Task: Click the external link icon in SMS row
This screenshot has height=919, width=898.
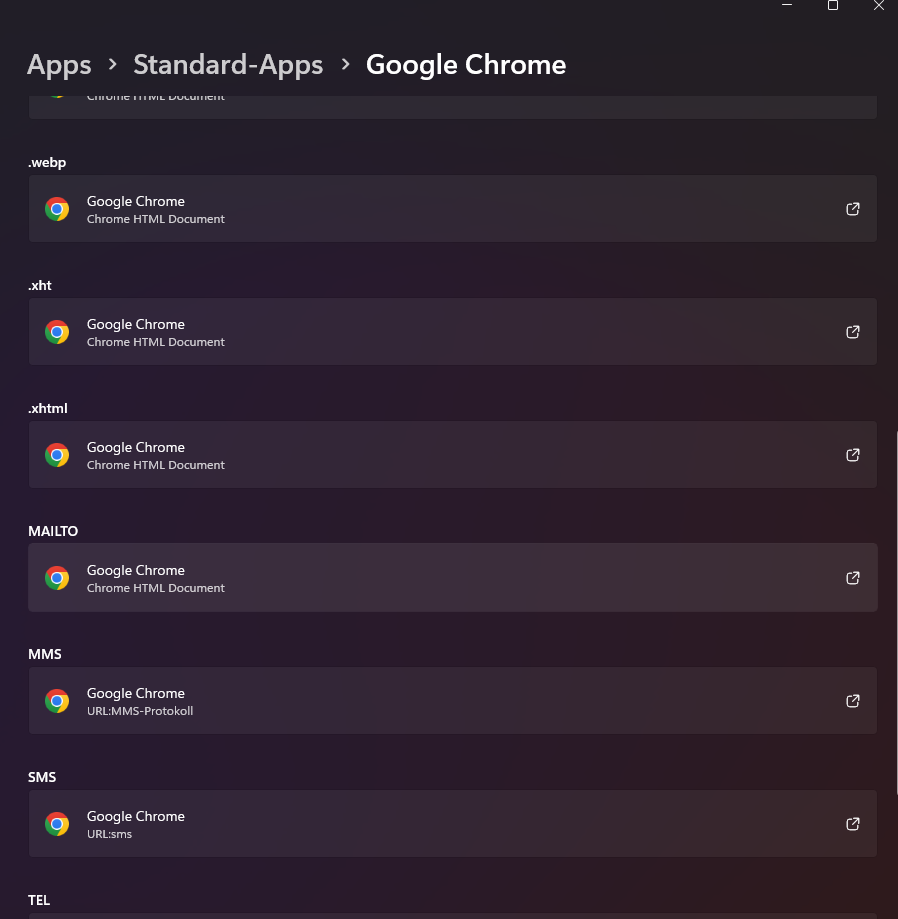Action: click(x=853, y=824)
